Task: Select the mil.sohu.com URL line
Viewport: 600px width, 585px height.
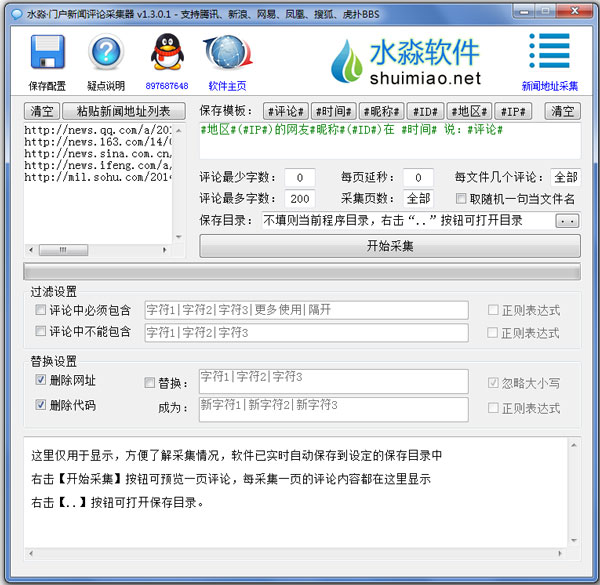Action: [98, 178]
